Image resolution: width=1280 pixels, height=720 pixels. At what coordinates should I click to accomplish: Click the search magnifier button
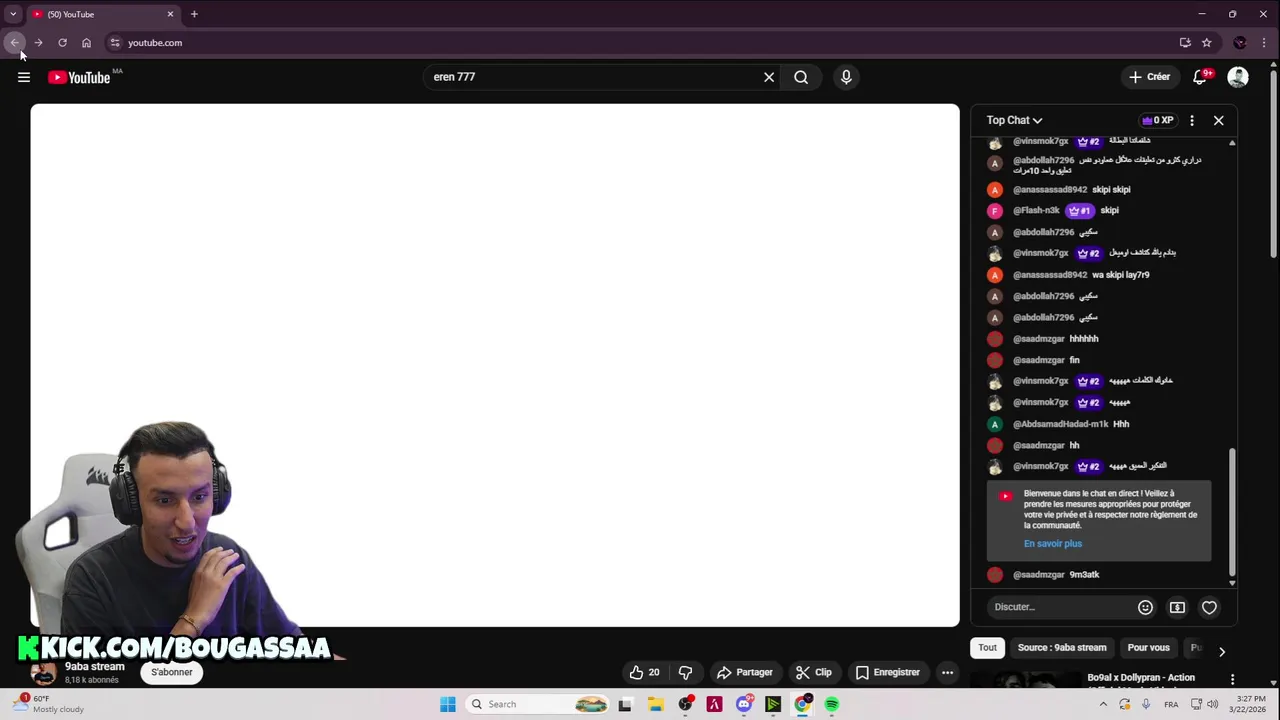point(801,77)
